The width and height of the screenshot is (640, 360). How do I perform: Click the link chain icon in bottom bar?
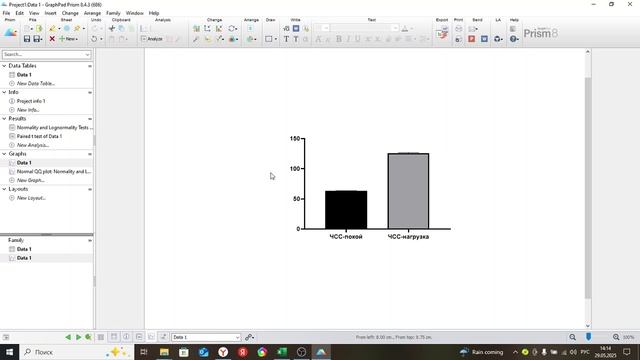click(249, 337)
